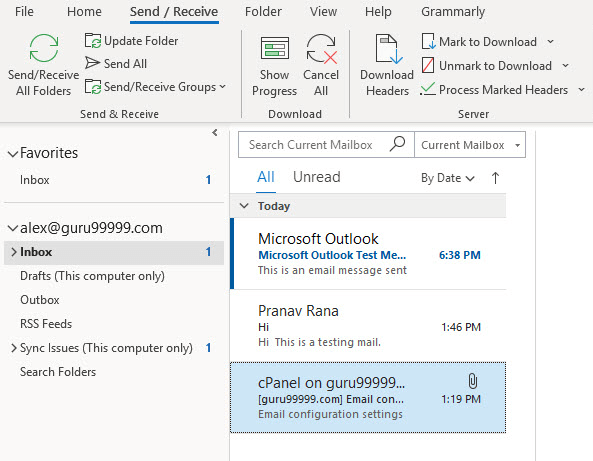593x461 pixels.
Task: Open the Folder ribbon tab
Action: [263, 12]
